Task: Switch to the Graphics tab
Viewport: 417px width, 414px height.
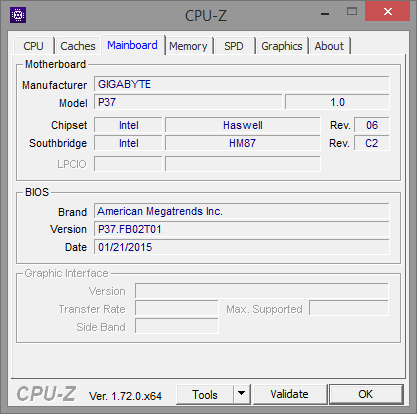Action: pyautogui.click(x=282, y=46)
